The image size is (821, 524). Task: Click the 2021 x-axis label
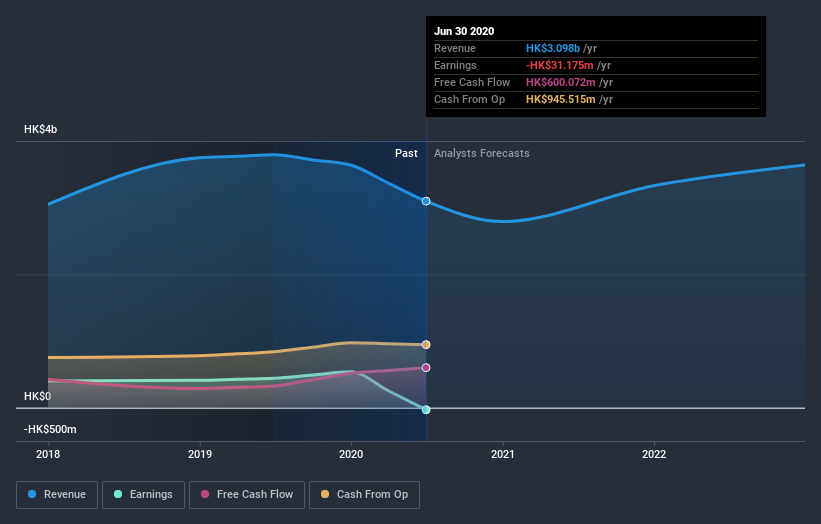click(x=503, y=454)
